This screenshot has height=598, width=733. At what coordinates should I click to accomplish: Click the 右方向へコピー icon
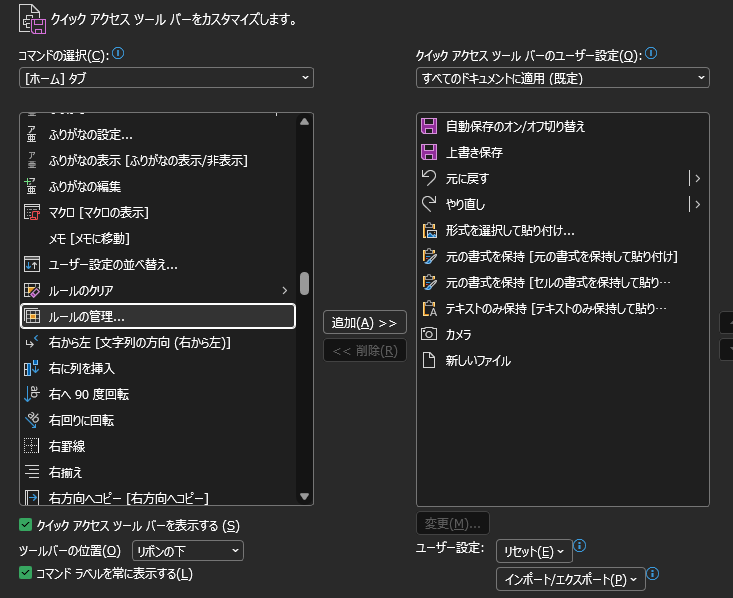click(31, 497)
